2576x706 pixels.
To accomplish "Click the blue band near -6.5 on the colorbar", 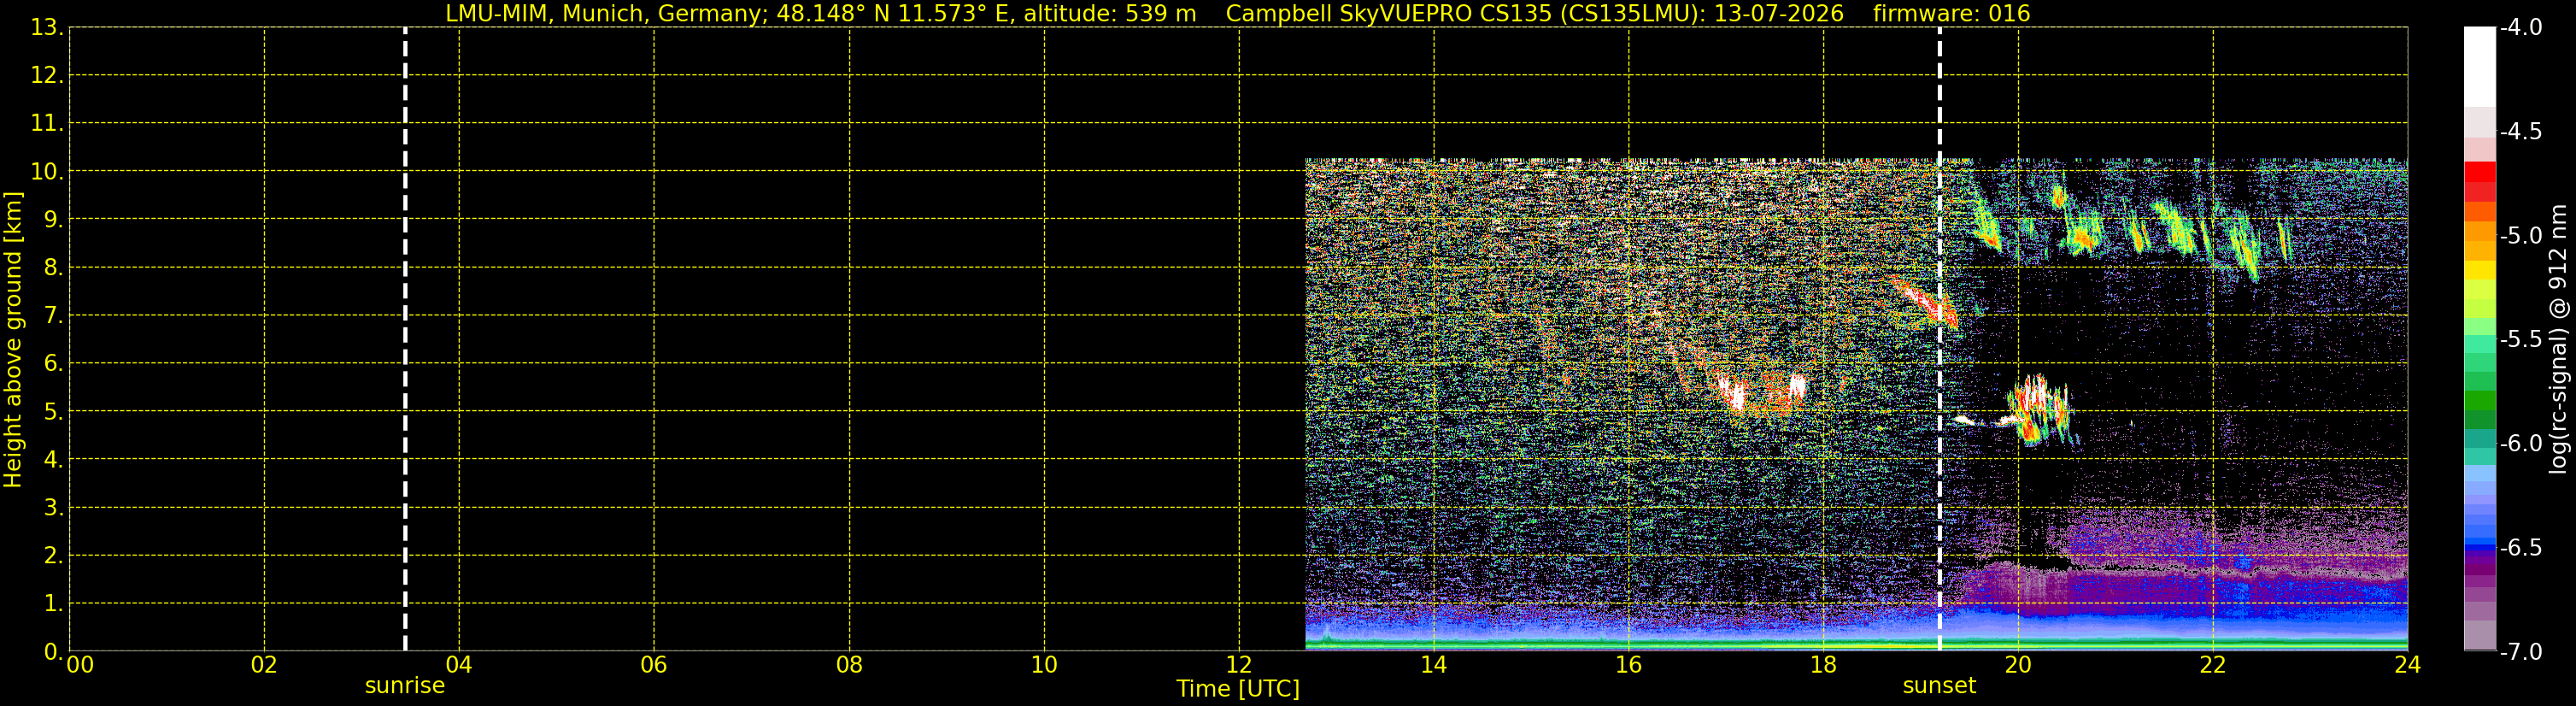I will [x=2479, y=545].
